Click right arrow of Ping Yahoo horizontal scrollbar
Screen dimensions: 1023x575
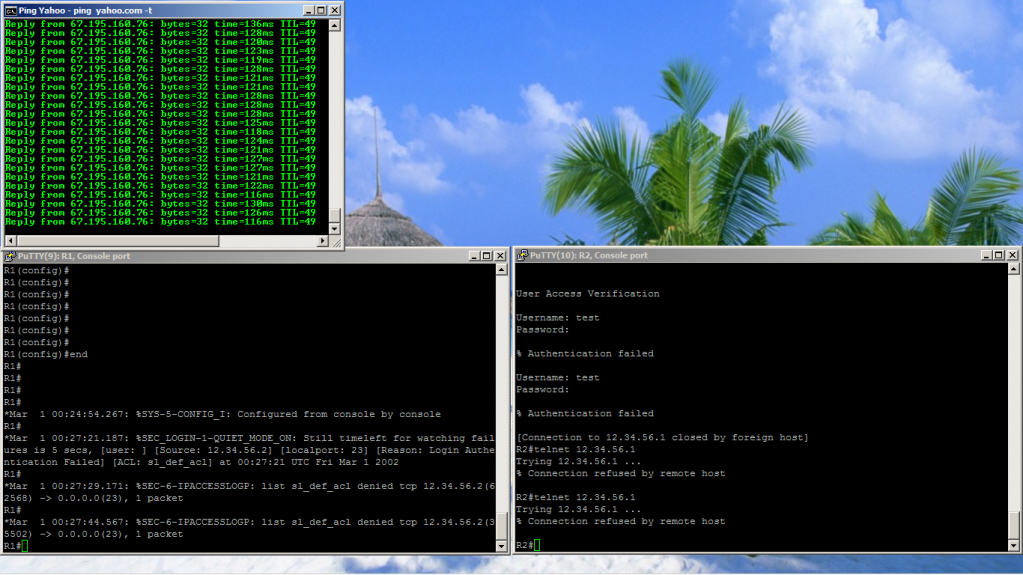pyautogui.click(x=322, y=241)
